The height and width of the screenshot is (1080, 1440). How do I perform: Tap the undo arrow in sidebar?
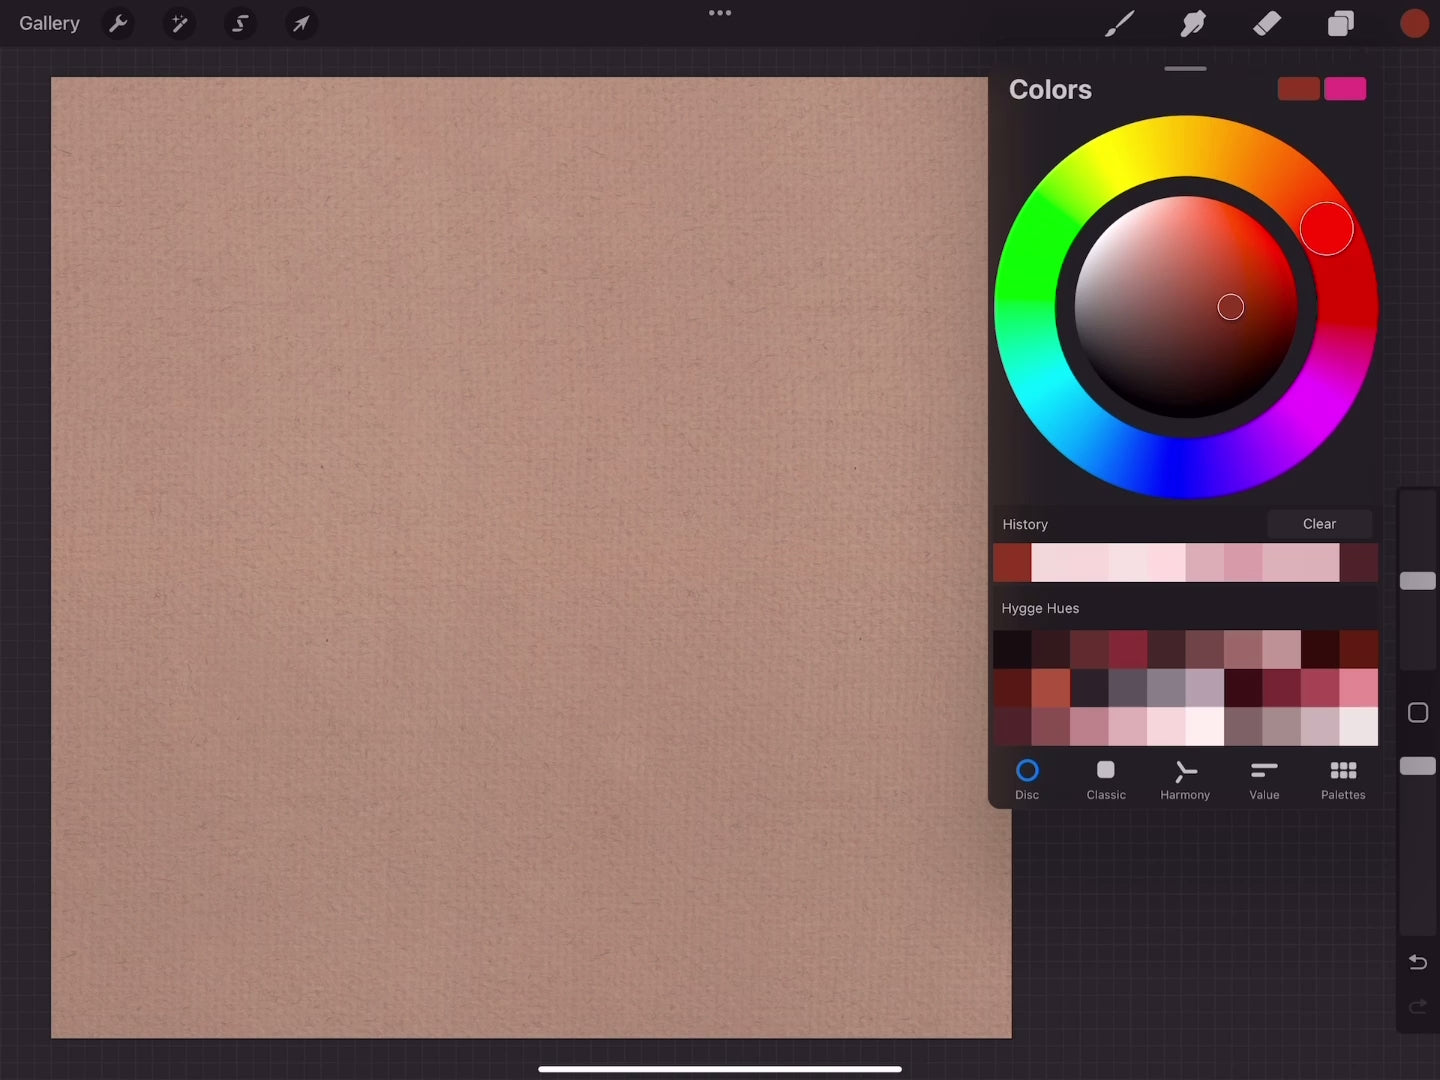[1417, 962]
